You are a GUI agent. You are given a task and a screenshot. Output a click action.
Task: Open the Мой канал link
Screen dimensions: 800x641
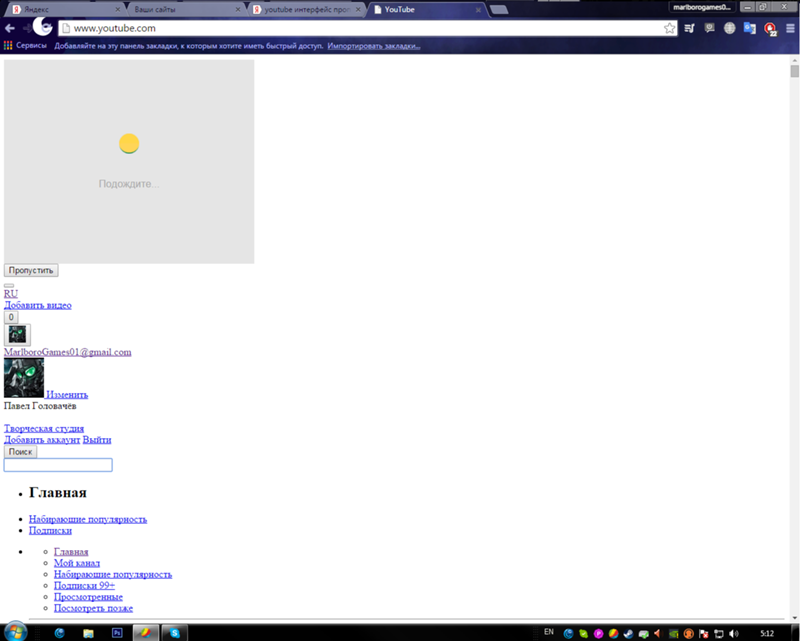[77, 563]
